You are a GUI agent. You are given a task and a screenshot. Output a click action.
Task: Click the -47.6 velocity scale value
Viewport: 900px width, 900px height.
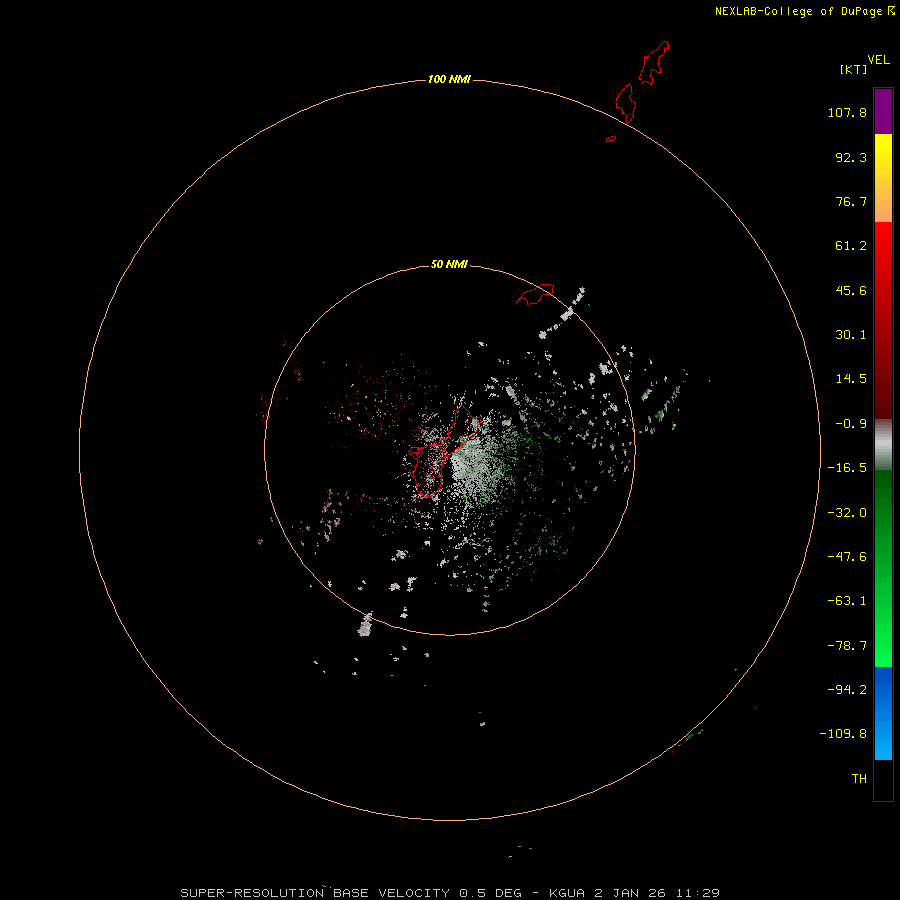pos(847,557)
